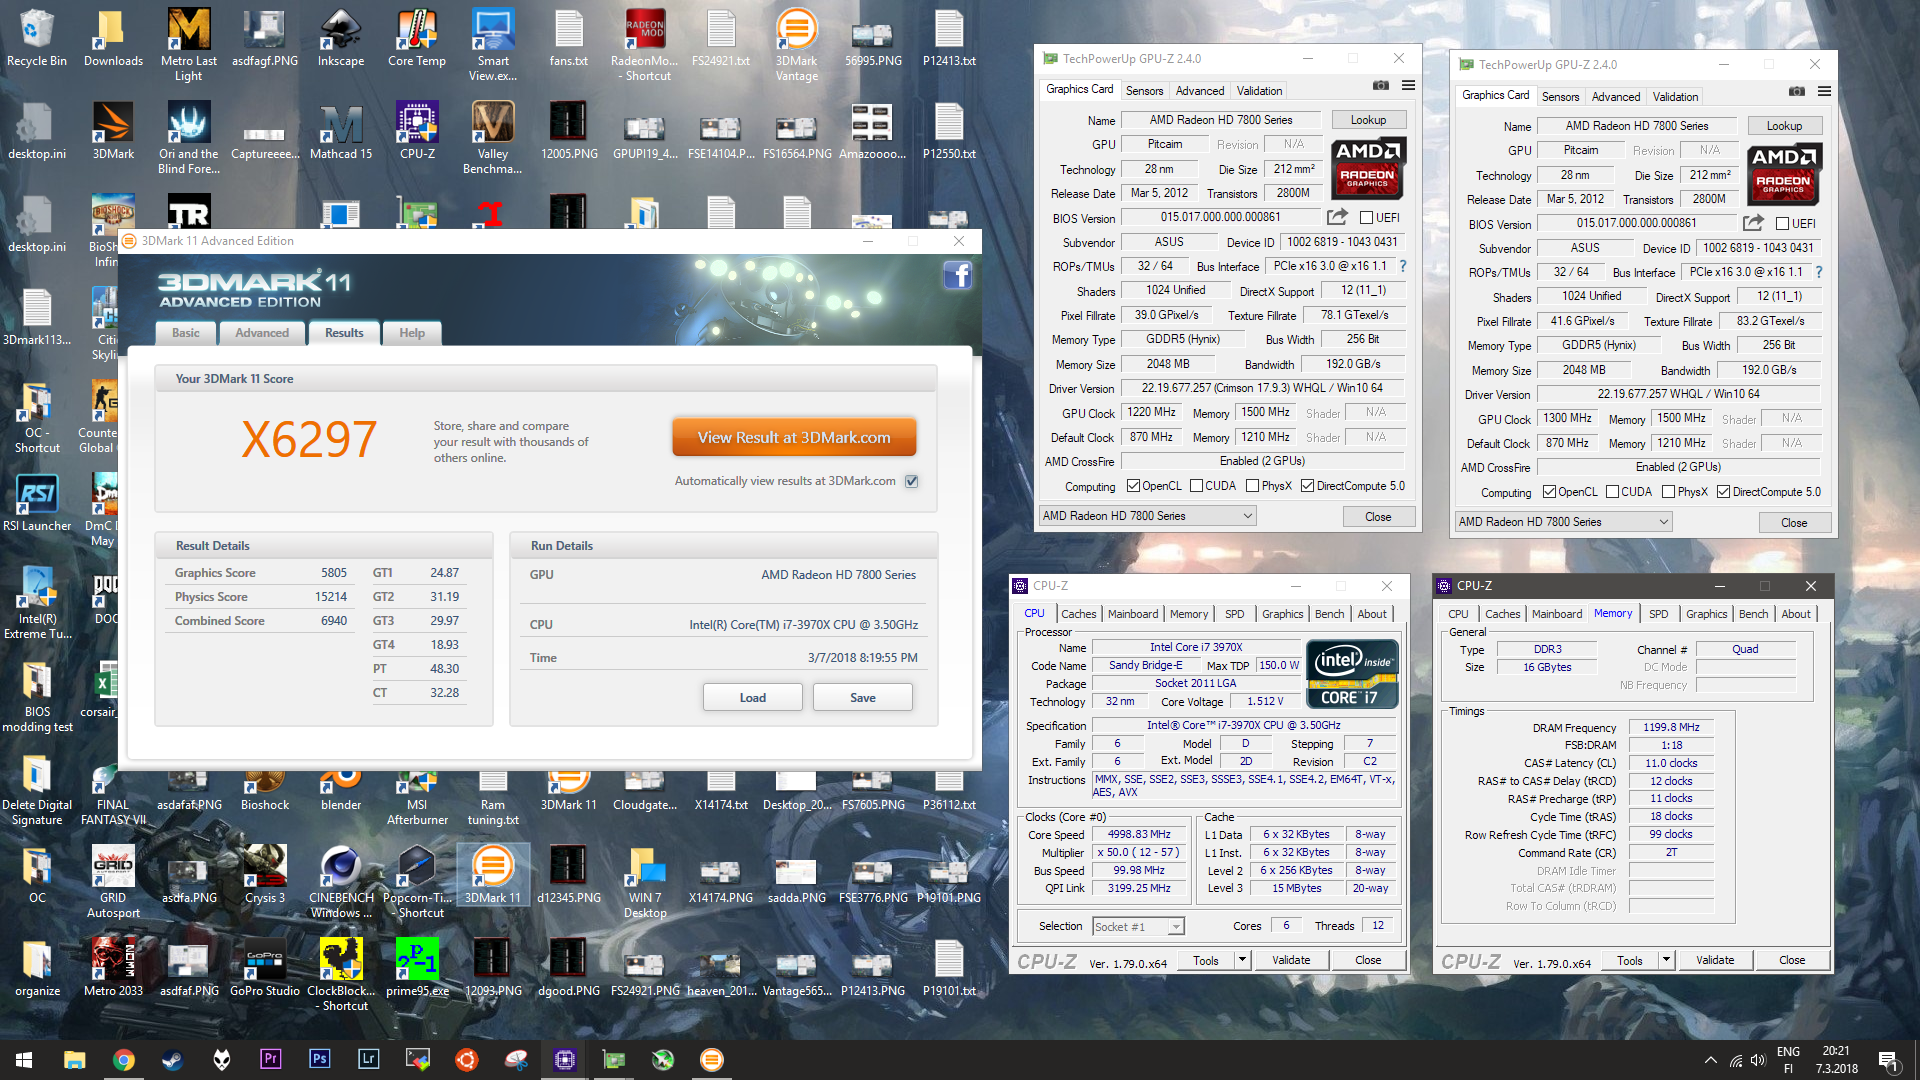This screenshot has width=1920, height=1080.
Task: Click bus interface question mark in right GPU-Z
Action: tap(1818, 272)
